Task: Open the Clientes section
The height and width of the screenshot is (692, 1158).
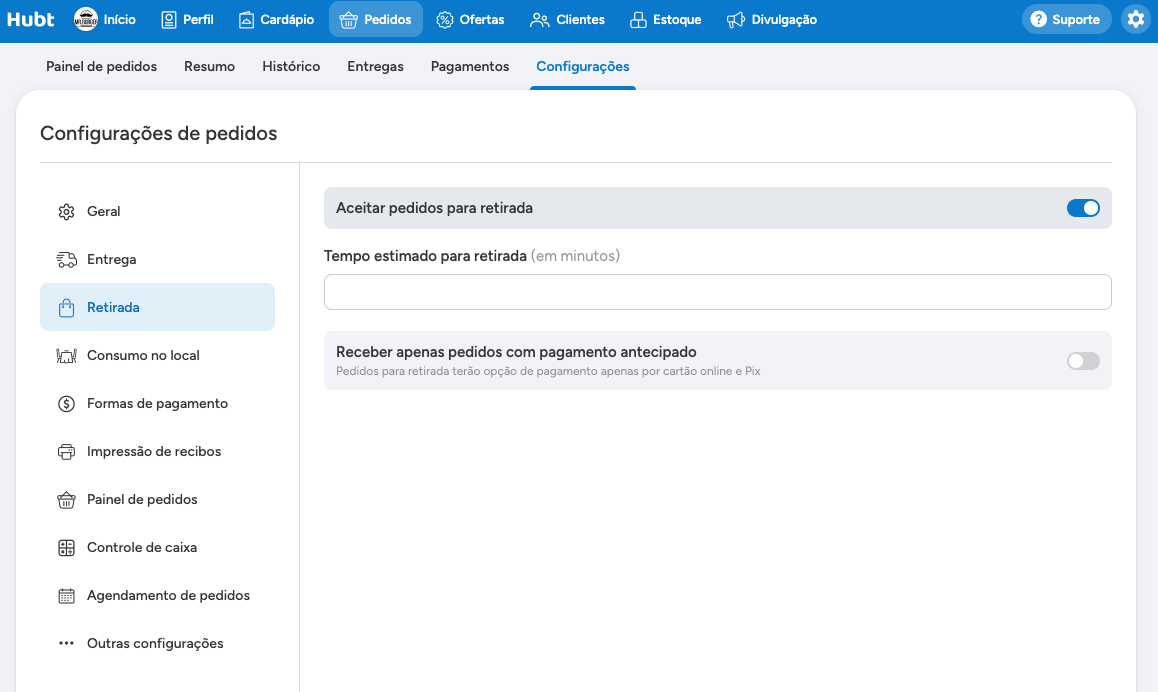Action: 567,19
